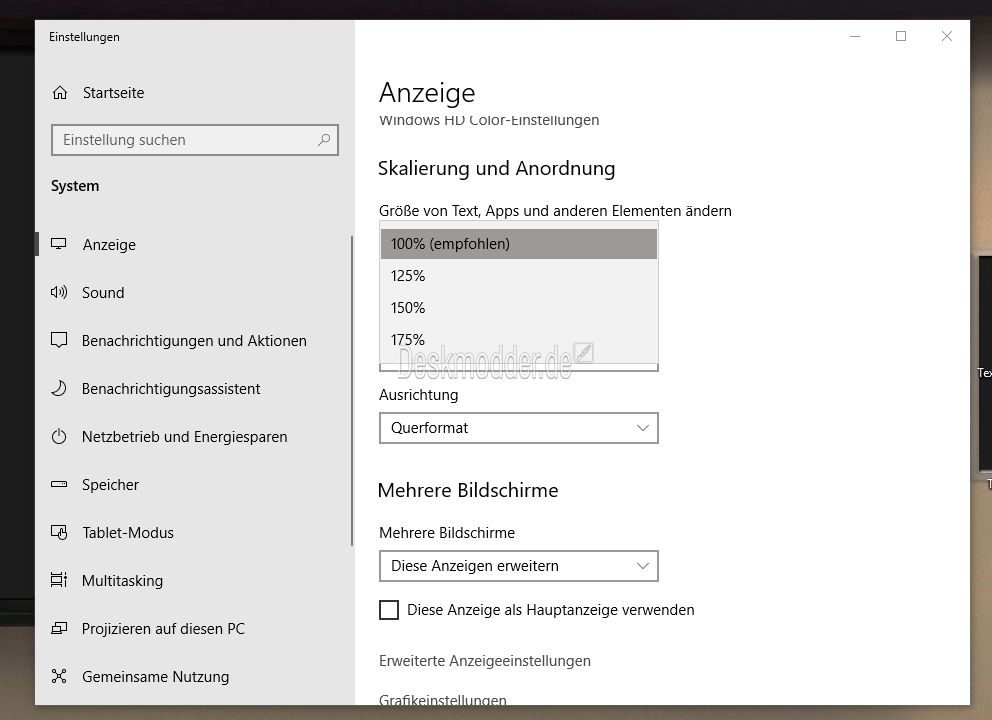This screenshot has height=720, width=992.
Task: Click the Speicher drive icon
Action: [59, 485]
